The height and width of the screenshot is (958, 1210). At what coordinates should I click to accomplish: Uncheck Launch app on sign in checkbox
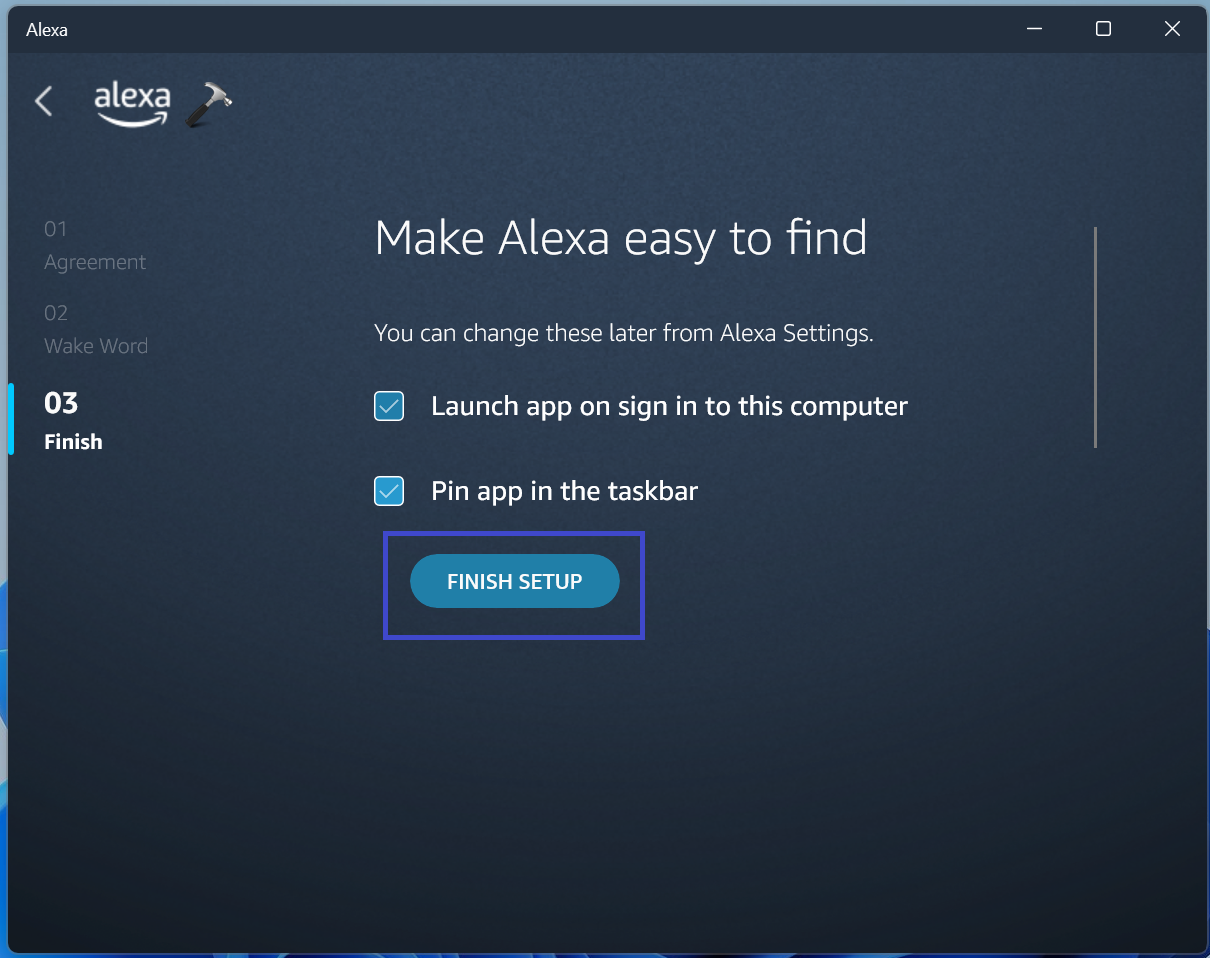tap(389, 406)
